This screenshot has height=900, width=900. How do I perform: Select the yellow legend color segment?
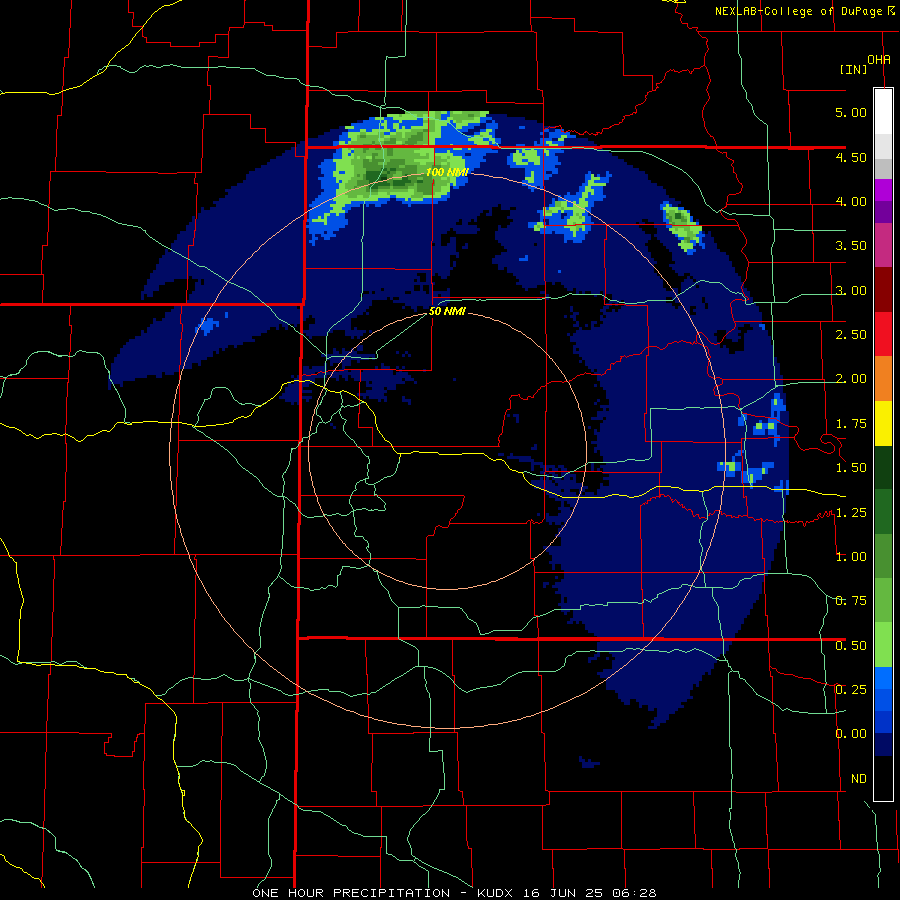(883, 423)
